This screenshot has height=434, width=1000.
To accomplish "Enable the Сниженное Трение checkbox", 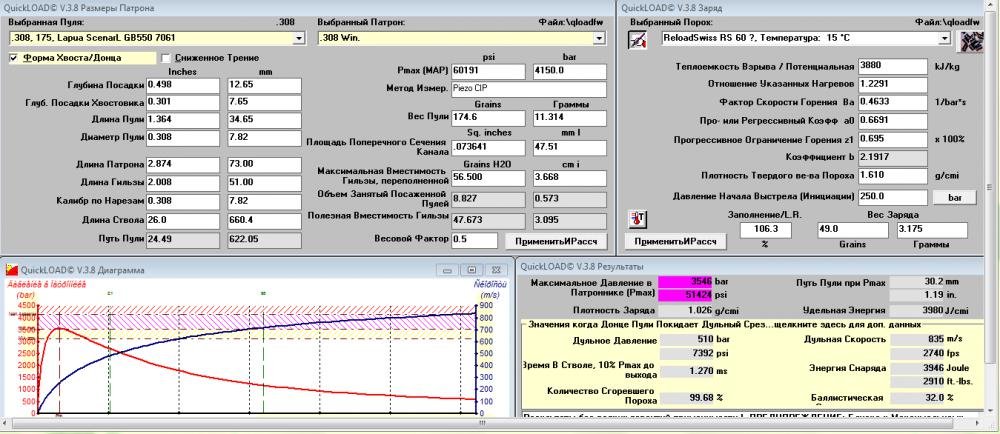I will (166, 58).
